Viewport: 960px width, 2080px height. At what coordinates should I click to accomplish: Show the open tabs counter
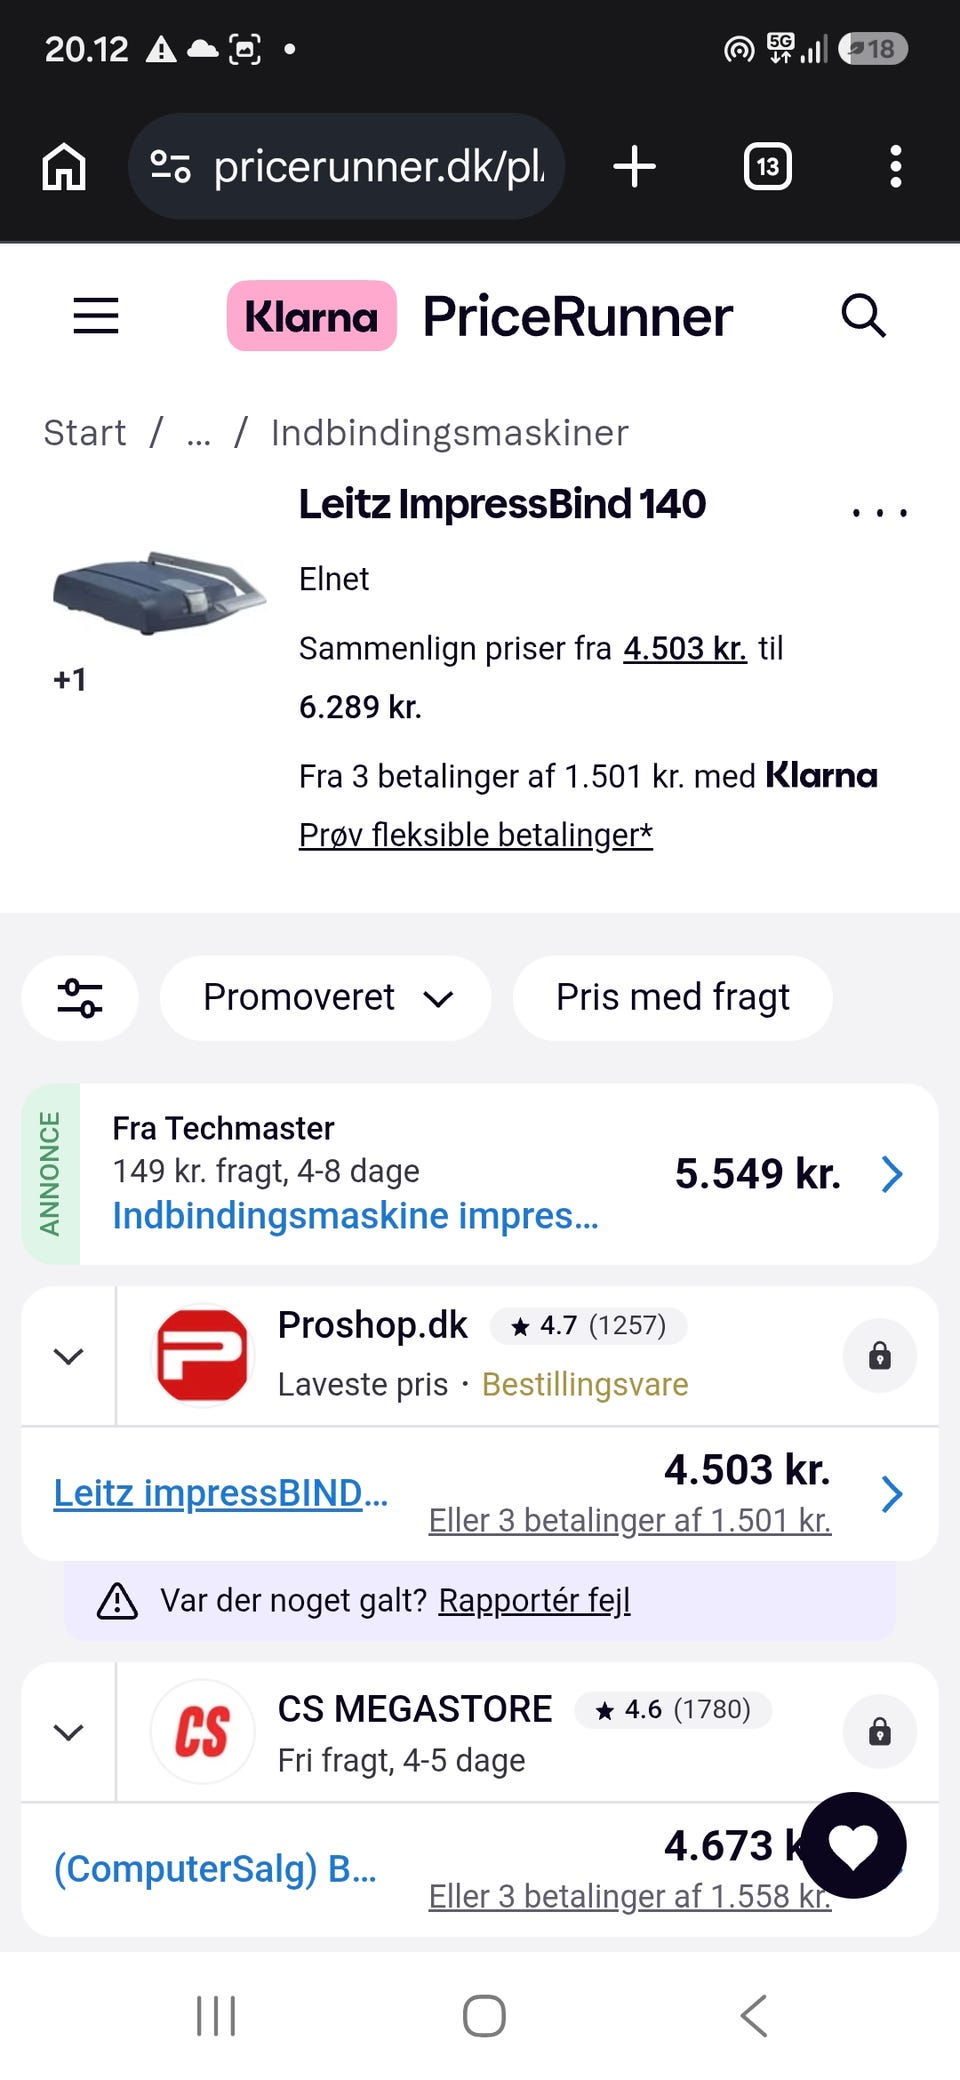[x=767, y=166]
